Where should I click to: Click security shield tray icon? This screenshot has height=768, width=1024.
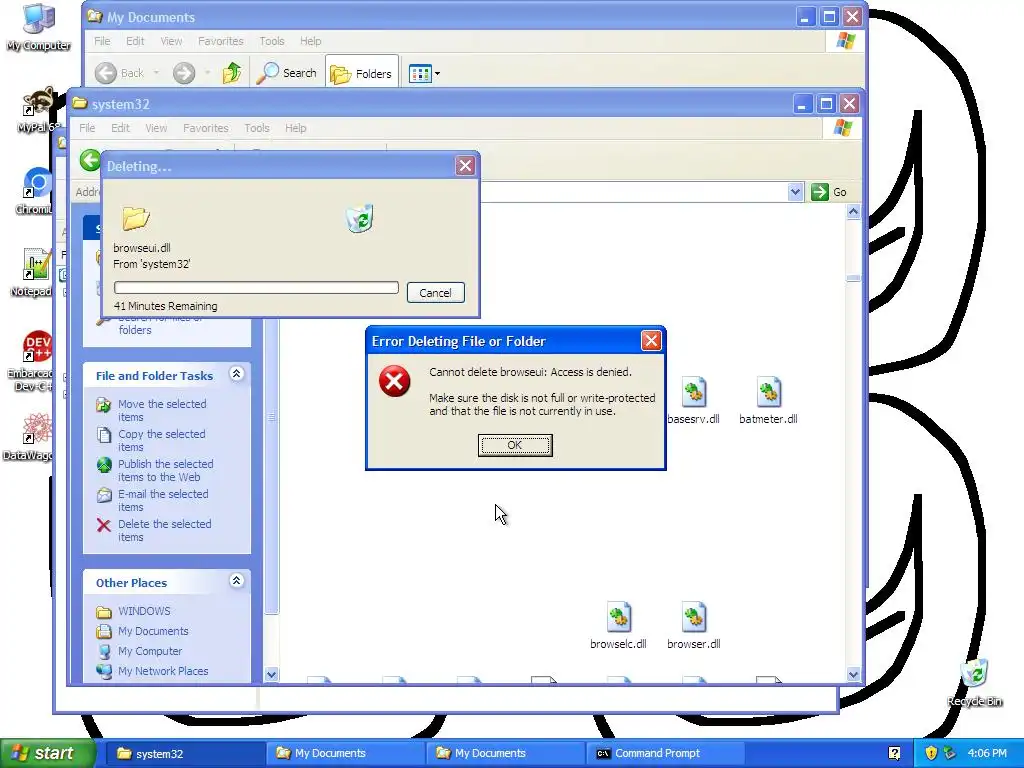coord(931,754)
